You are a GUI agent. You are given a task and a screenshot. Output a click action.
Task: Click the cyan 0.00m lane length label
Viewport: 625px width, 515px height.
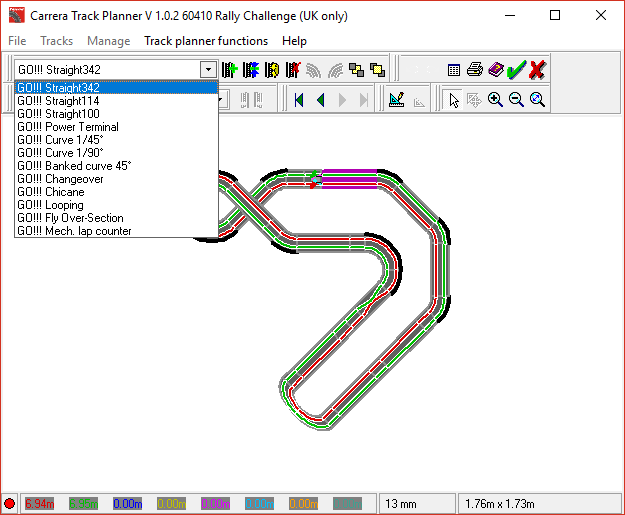[259, 503]
